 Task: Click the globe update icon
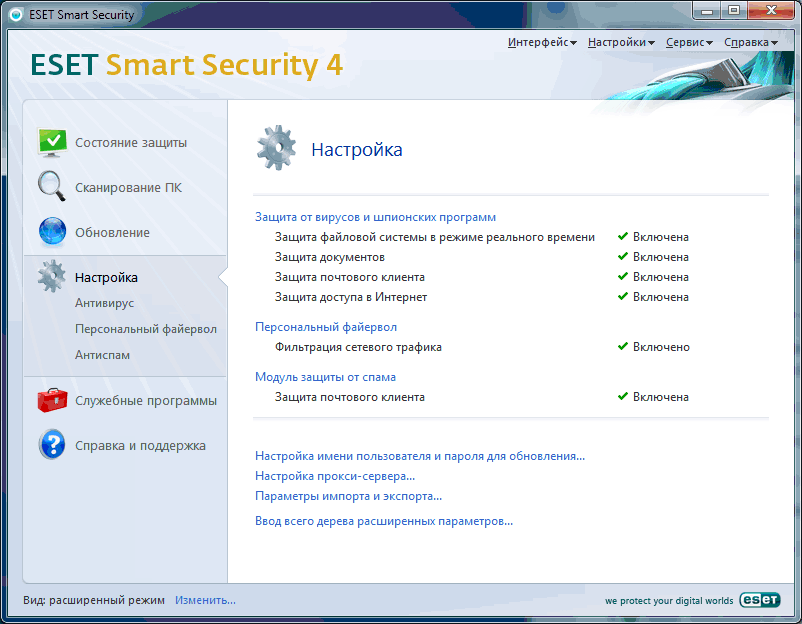tap(52, 232)
